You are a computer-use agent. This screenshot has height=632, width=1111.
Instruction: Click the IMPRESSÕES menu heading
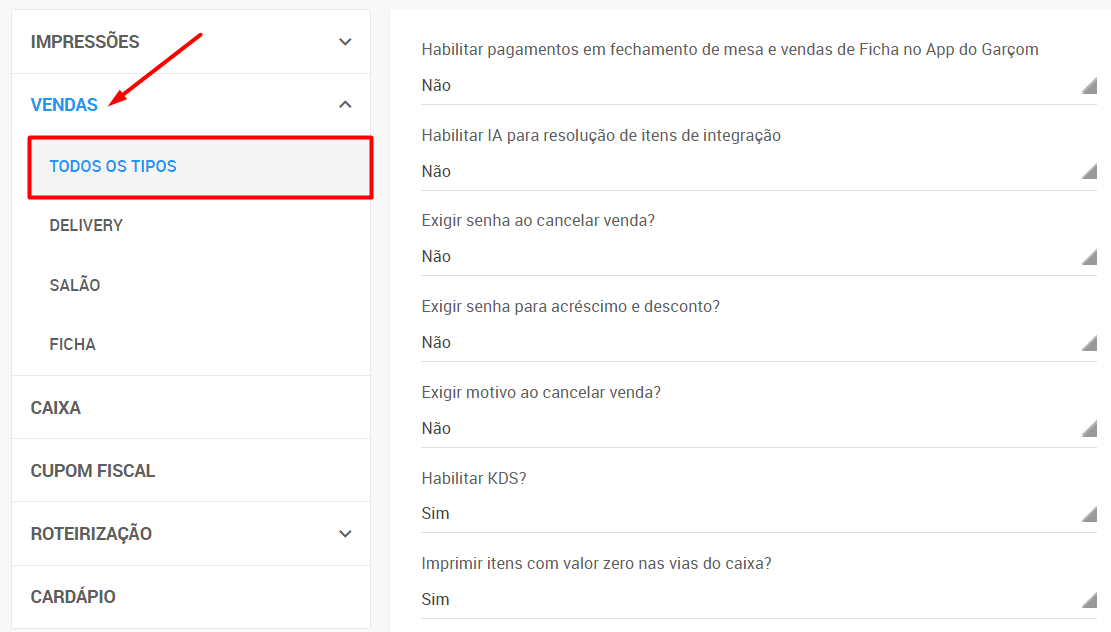click(x=85, y=42)
